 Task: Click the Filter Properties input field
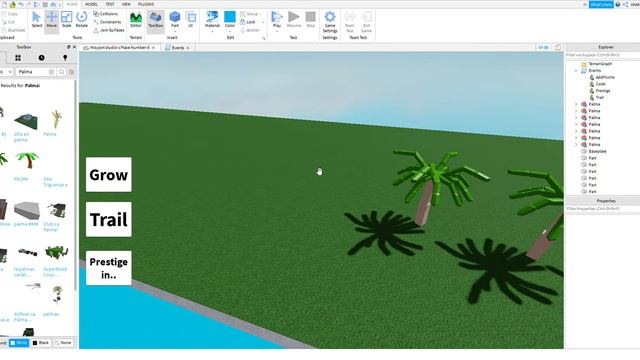coord(602,209)
